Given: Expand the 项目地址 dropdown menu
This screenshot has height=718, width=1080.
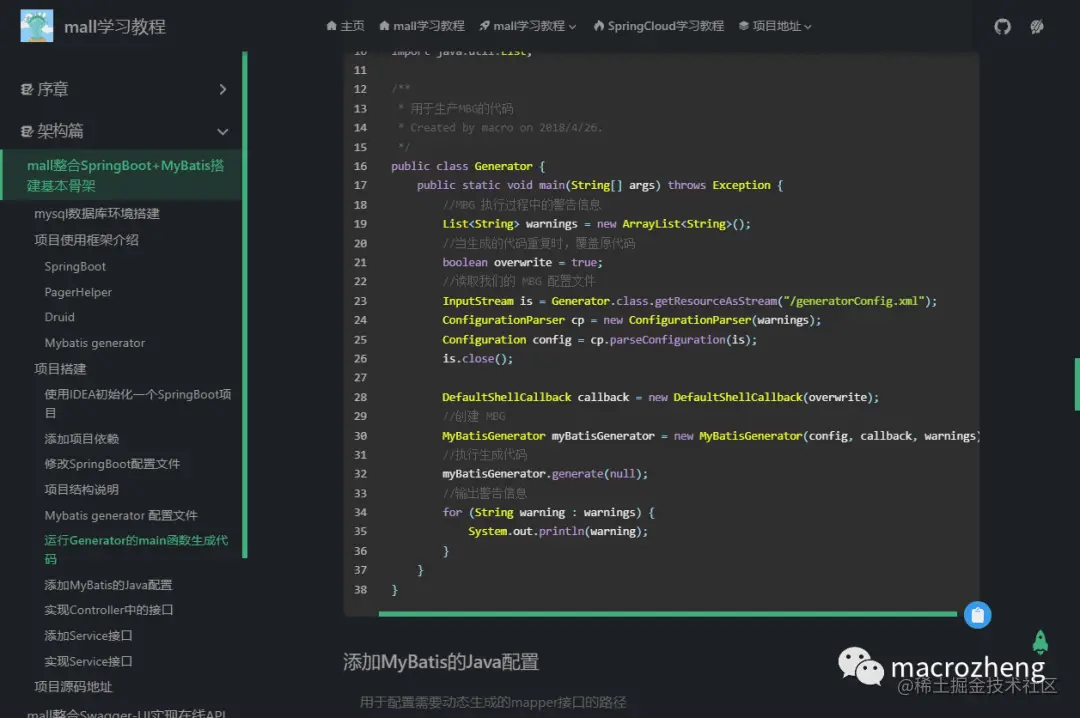Looking at the screenshot, I should pos(775,26).
